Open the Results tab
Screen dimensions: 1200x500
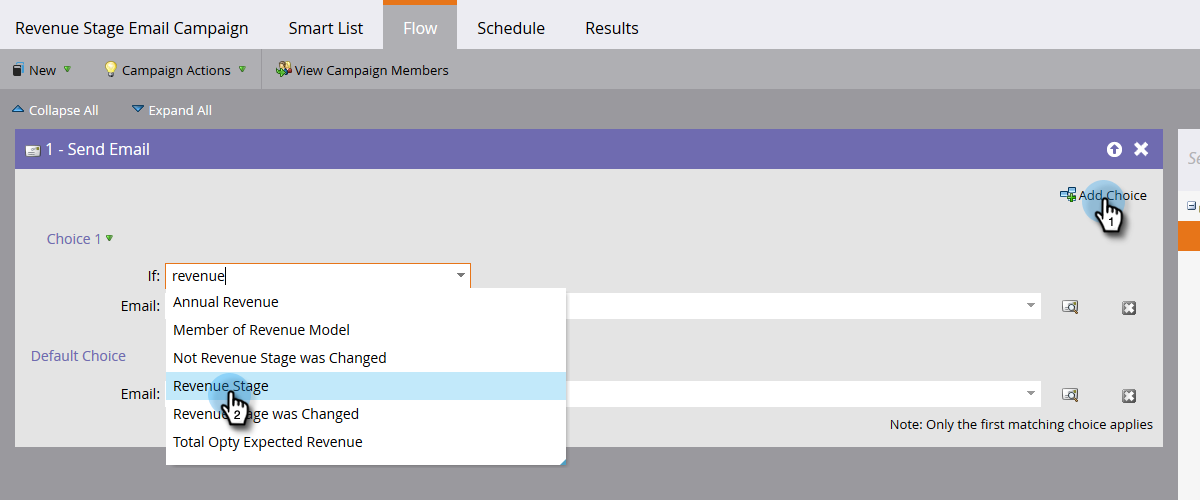coord(611,28)
